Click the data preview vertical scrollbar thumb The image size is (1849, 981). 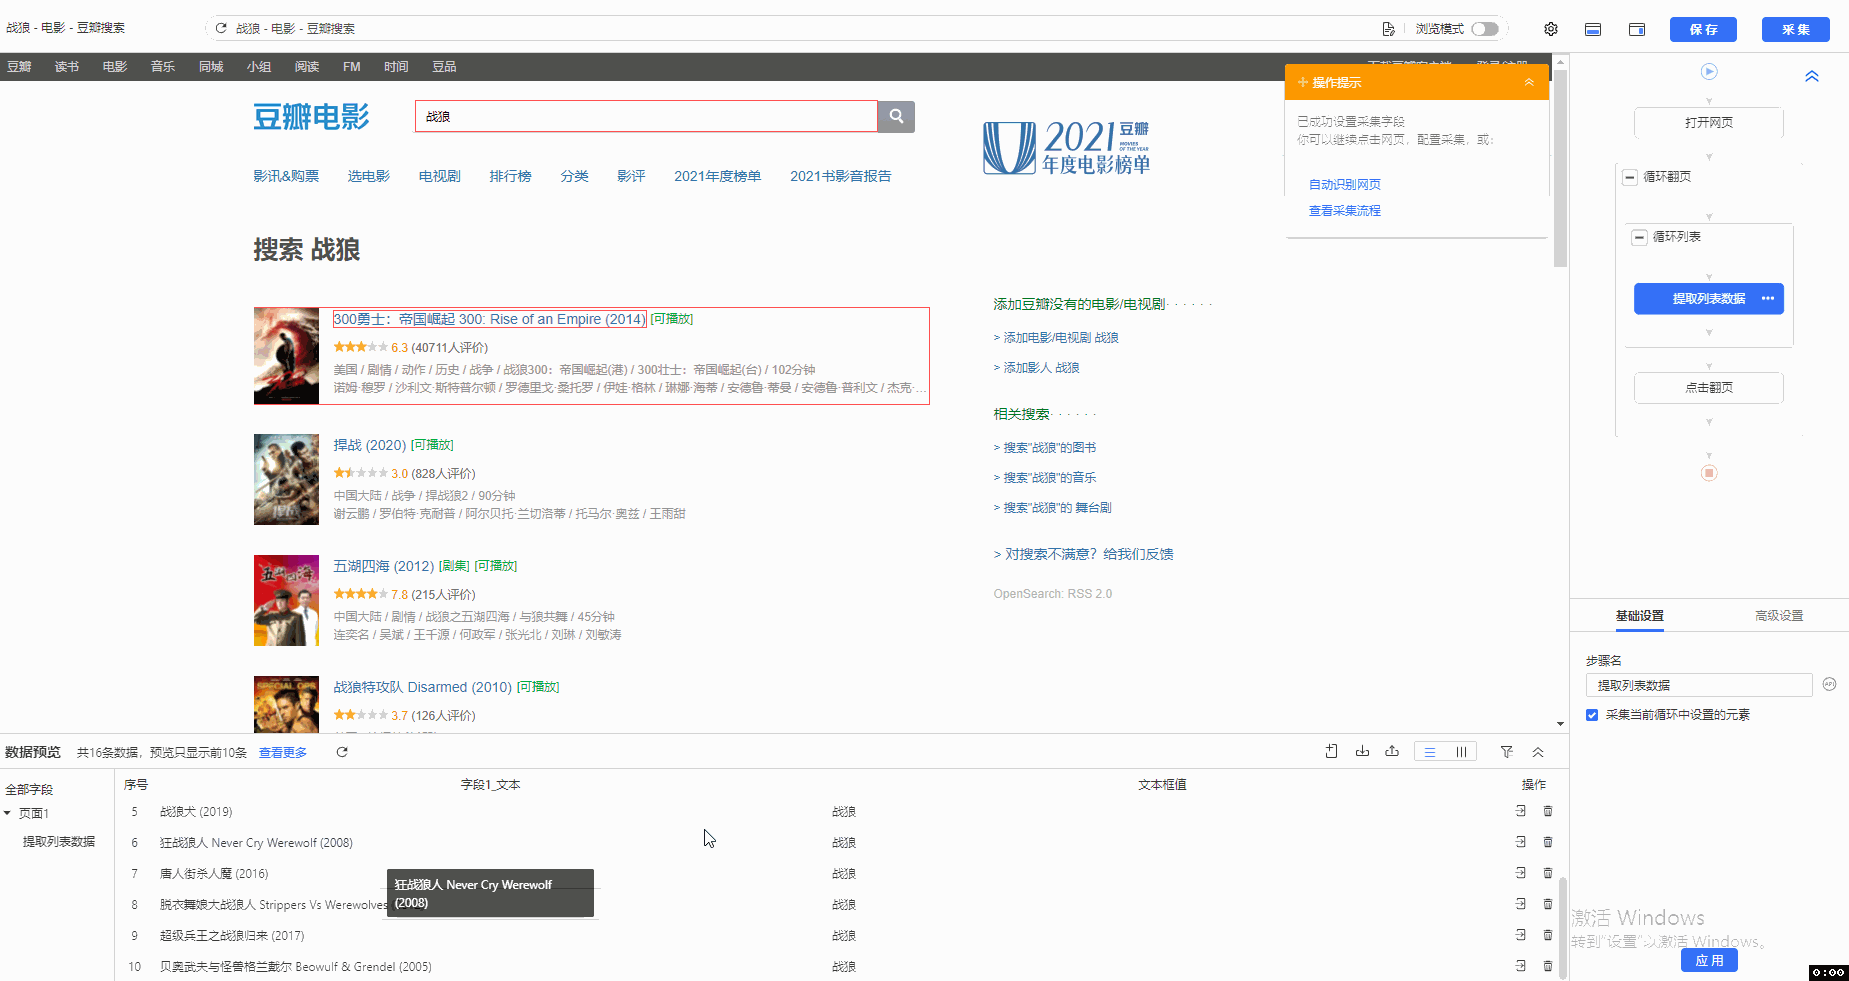(x=1562, y=929)
